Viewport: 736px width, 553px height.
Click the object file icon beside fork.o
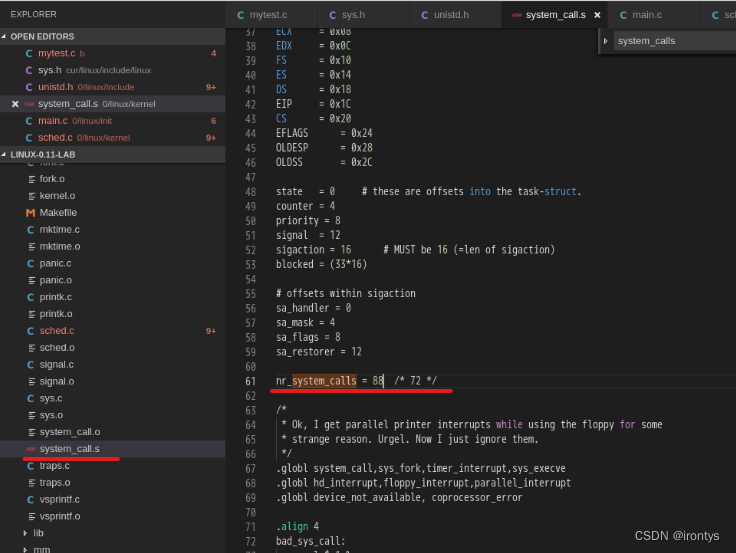[31, 179]
